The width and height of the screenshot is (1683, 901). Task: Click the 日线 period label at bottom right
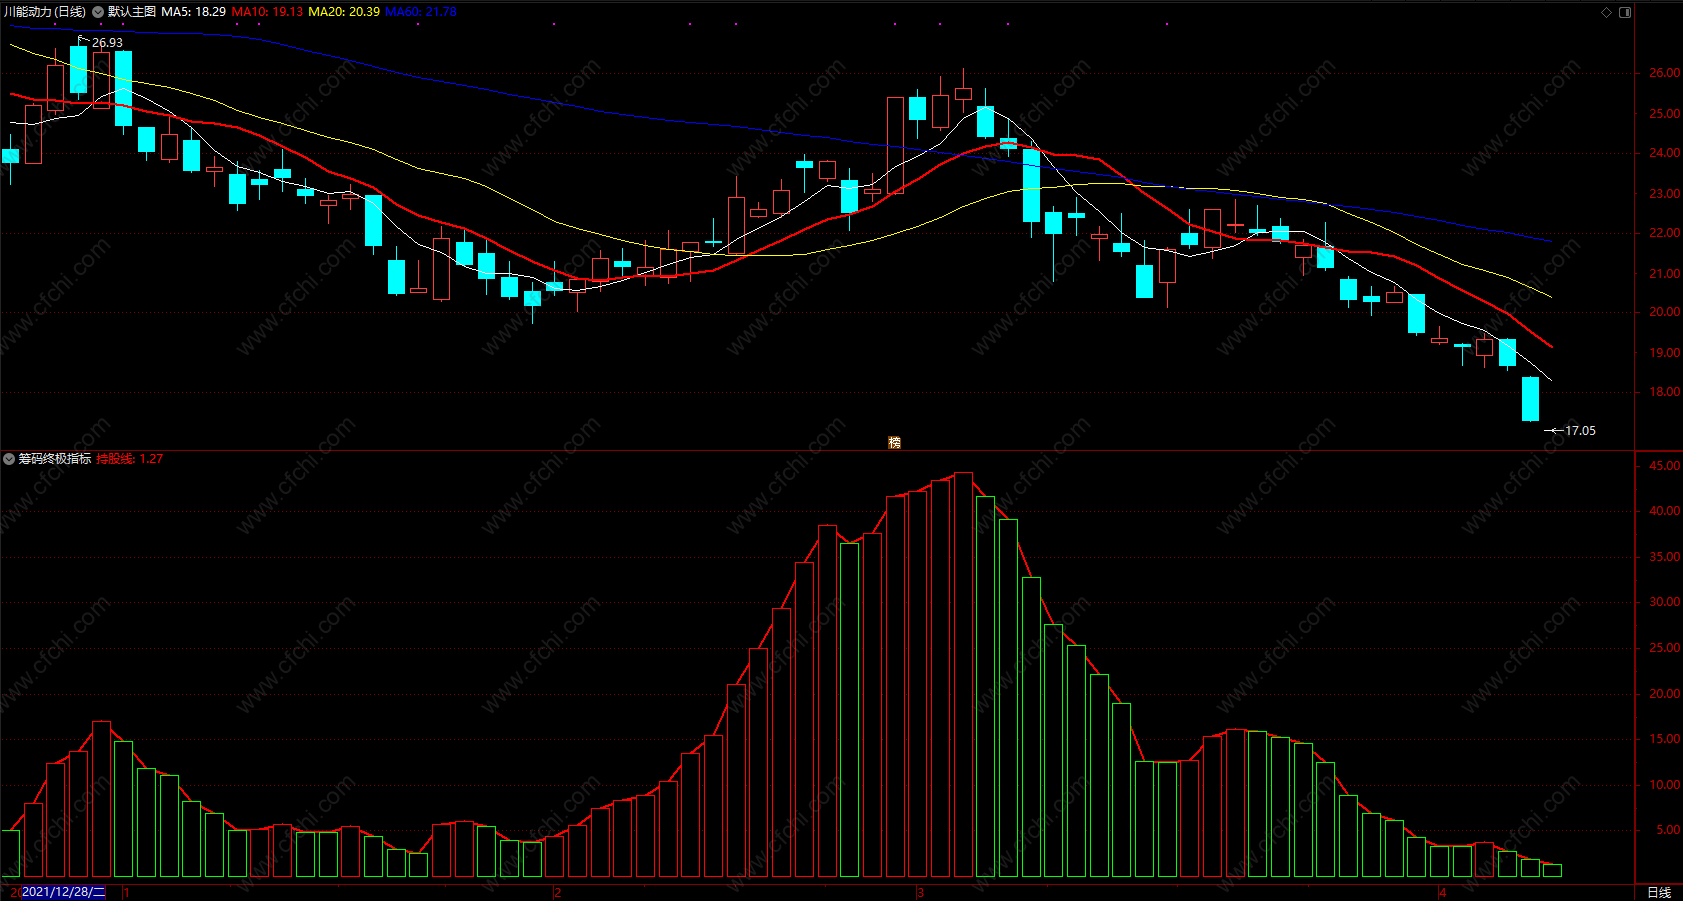[x=1659, y=892]
